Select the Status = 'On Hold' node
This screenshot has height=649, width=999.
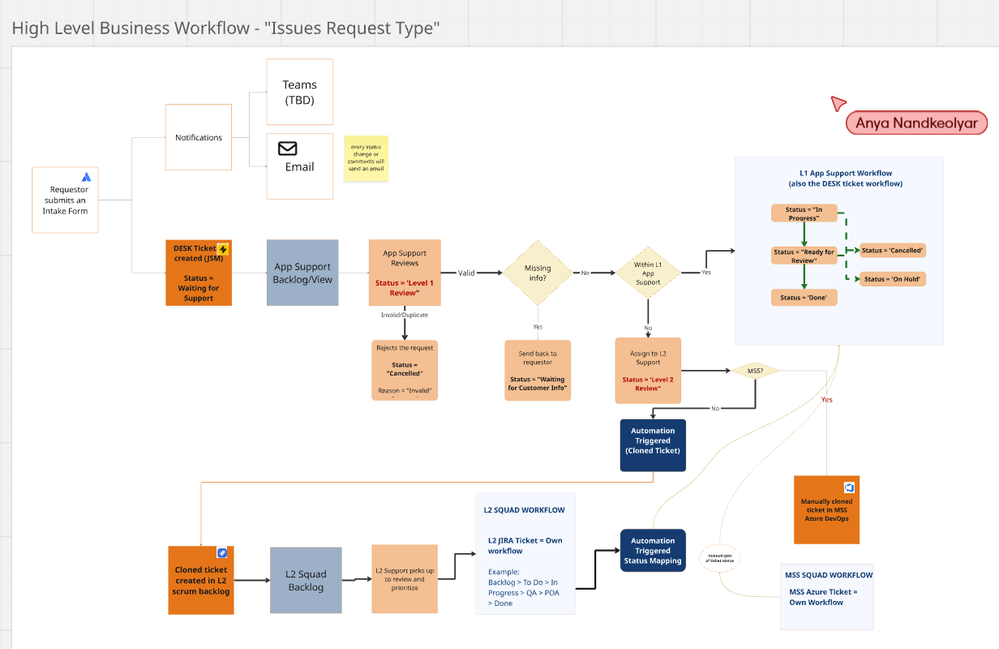pyautogui.click(x=893, y=279)
